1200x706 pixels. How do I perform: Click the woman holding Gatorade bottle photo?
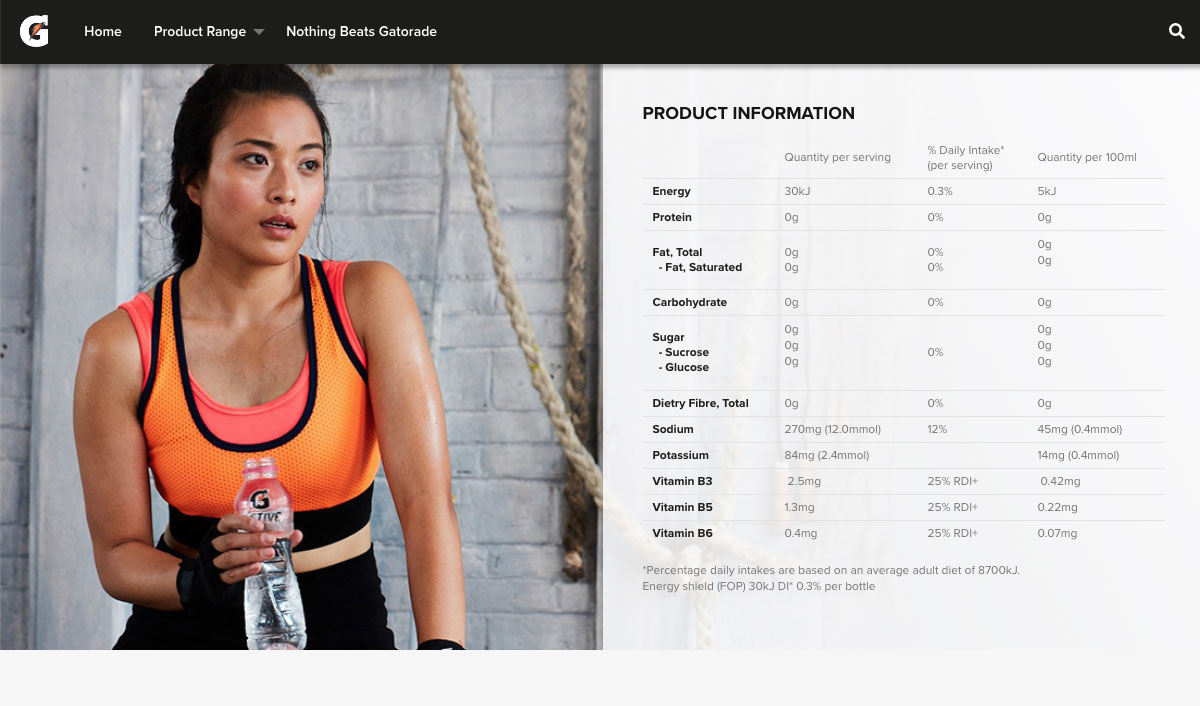coord(301,357)
